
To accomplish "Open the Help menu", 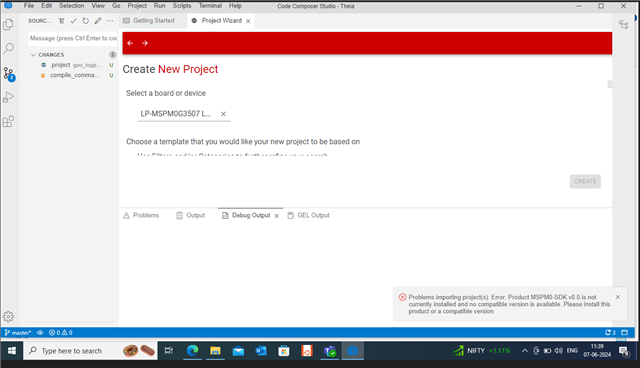I will 235,6.
